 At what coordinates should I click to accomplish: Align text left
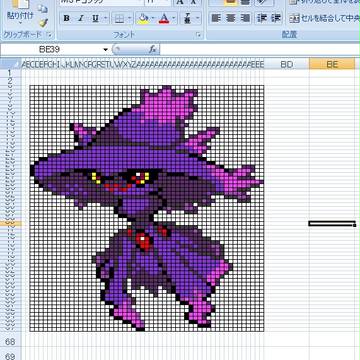coord(216,18)
